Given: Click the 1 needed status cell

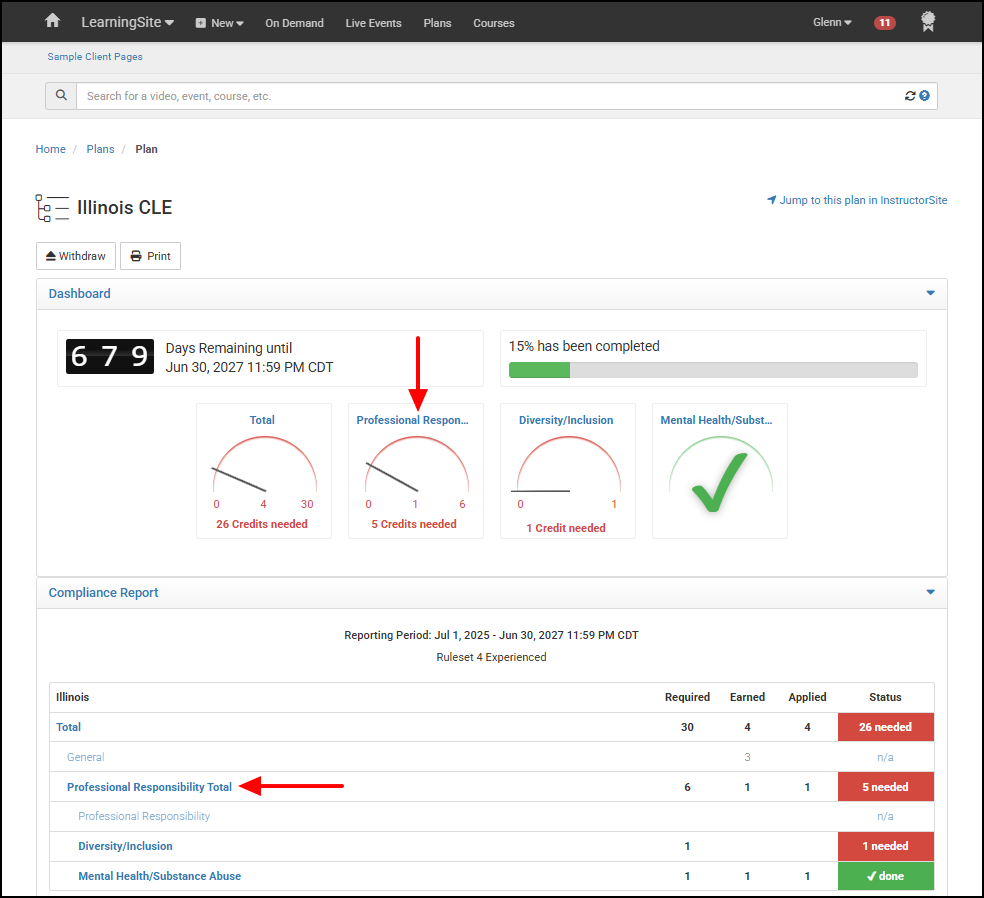Looking at the screenshot, I should click(885, 846).
